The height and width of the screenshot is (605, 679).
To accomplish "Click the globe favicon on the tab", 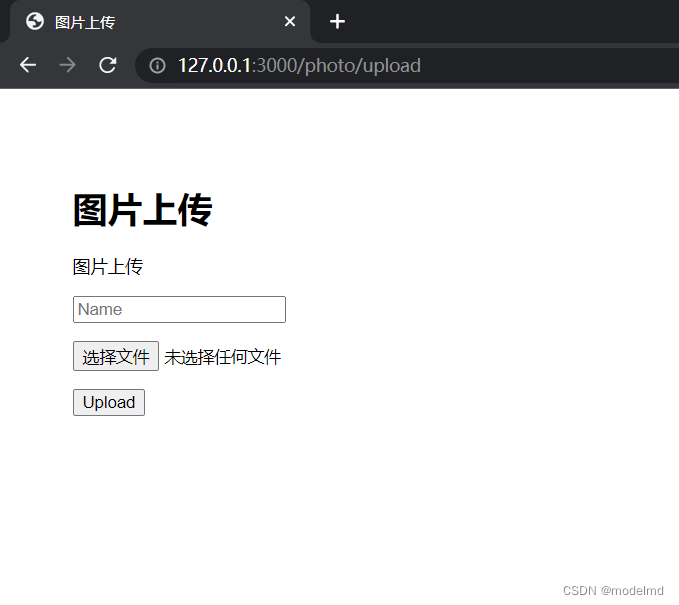I will click(35, 21).
